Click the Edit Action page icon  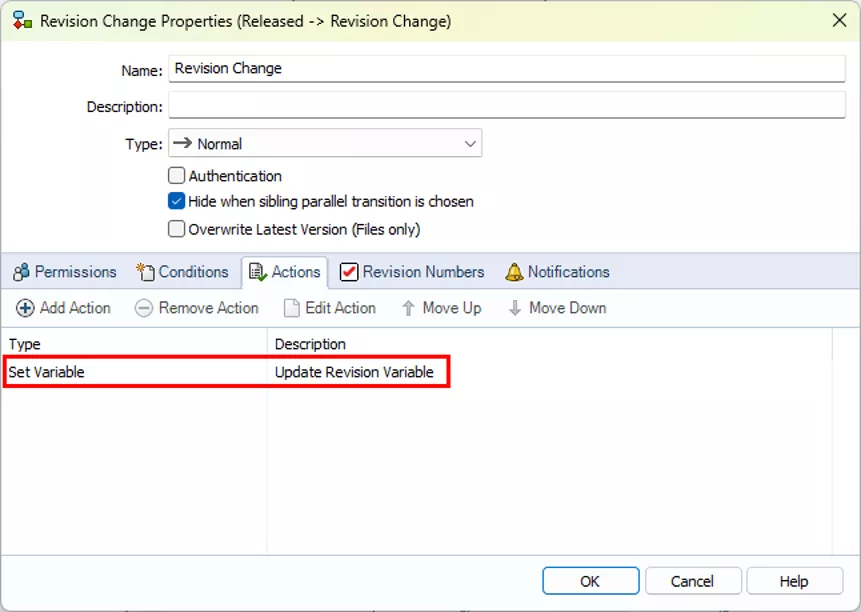coord(292,308)
